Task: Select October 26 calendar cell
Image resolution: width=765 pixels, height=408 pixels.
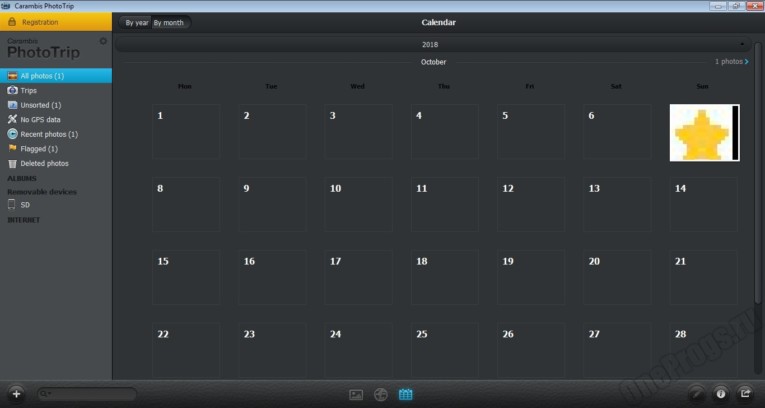Action: pos(531,350)
